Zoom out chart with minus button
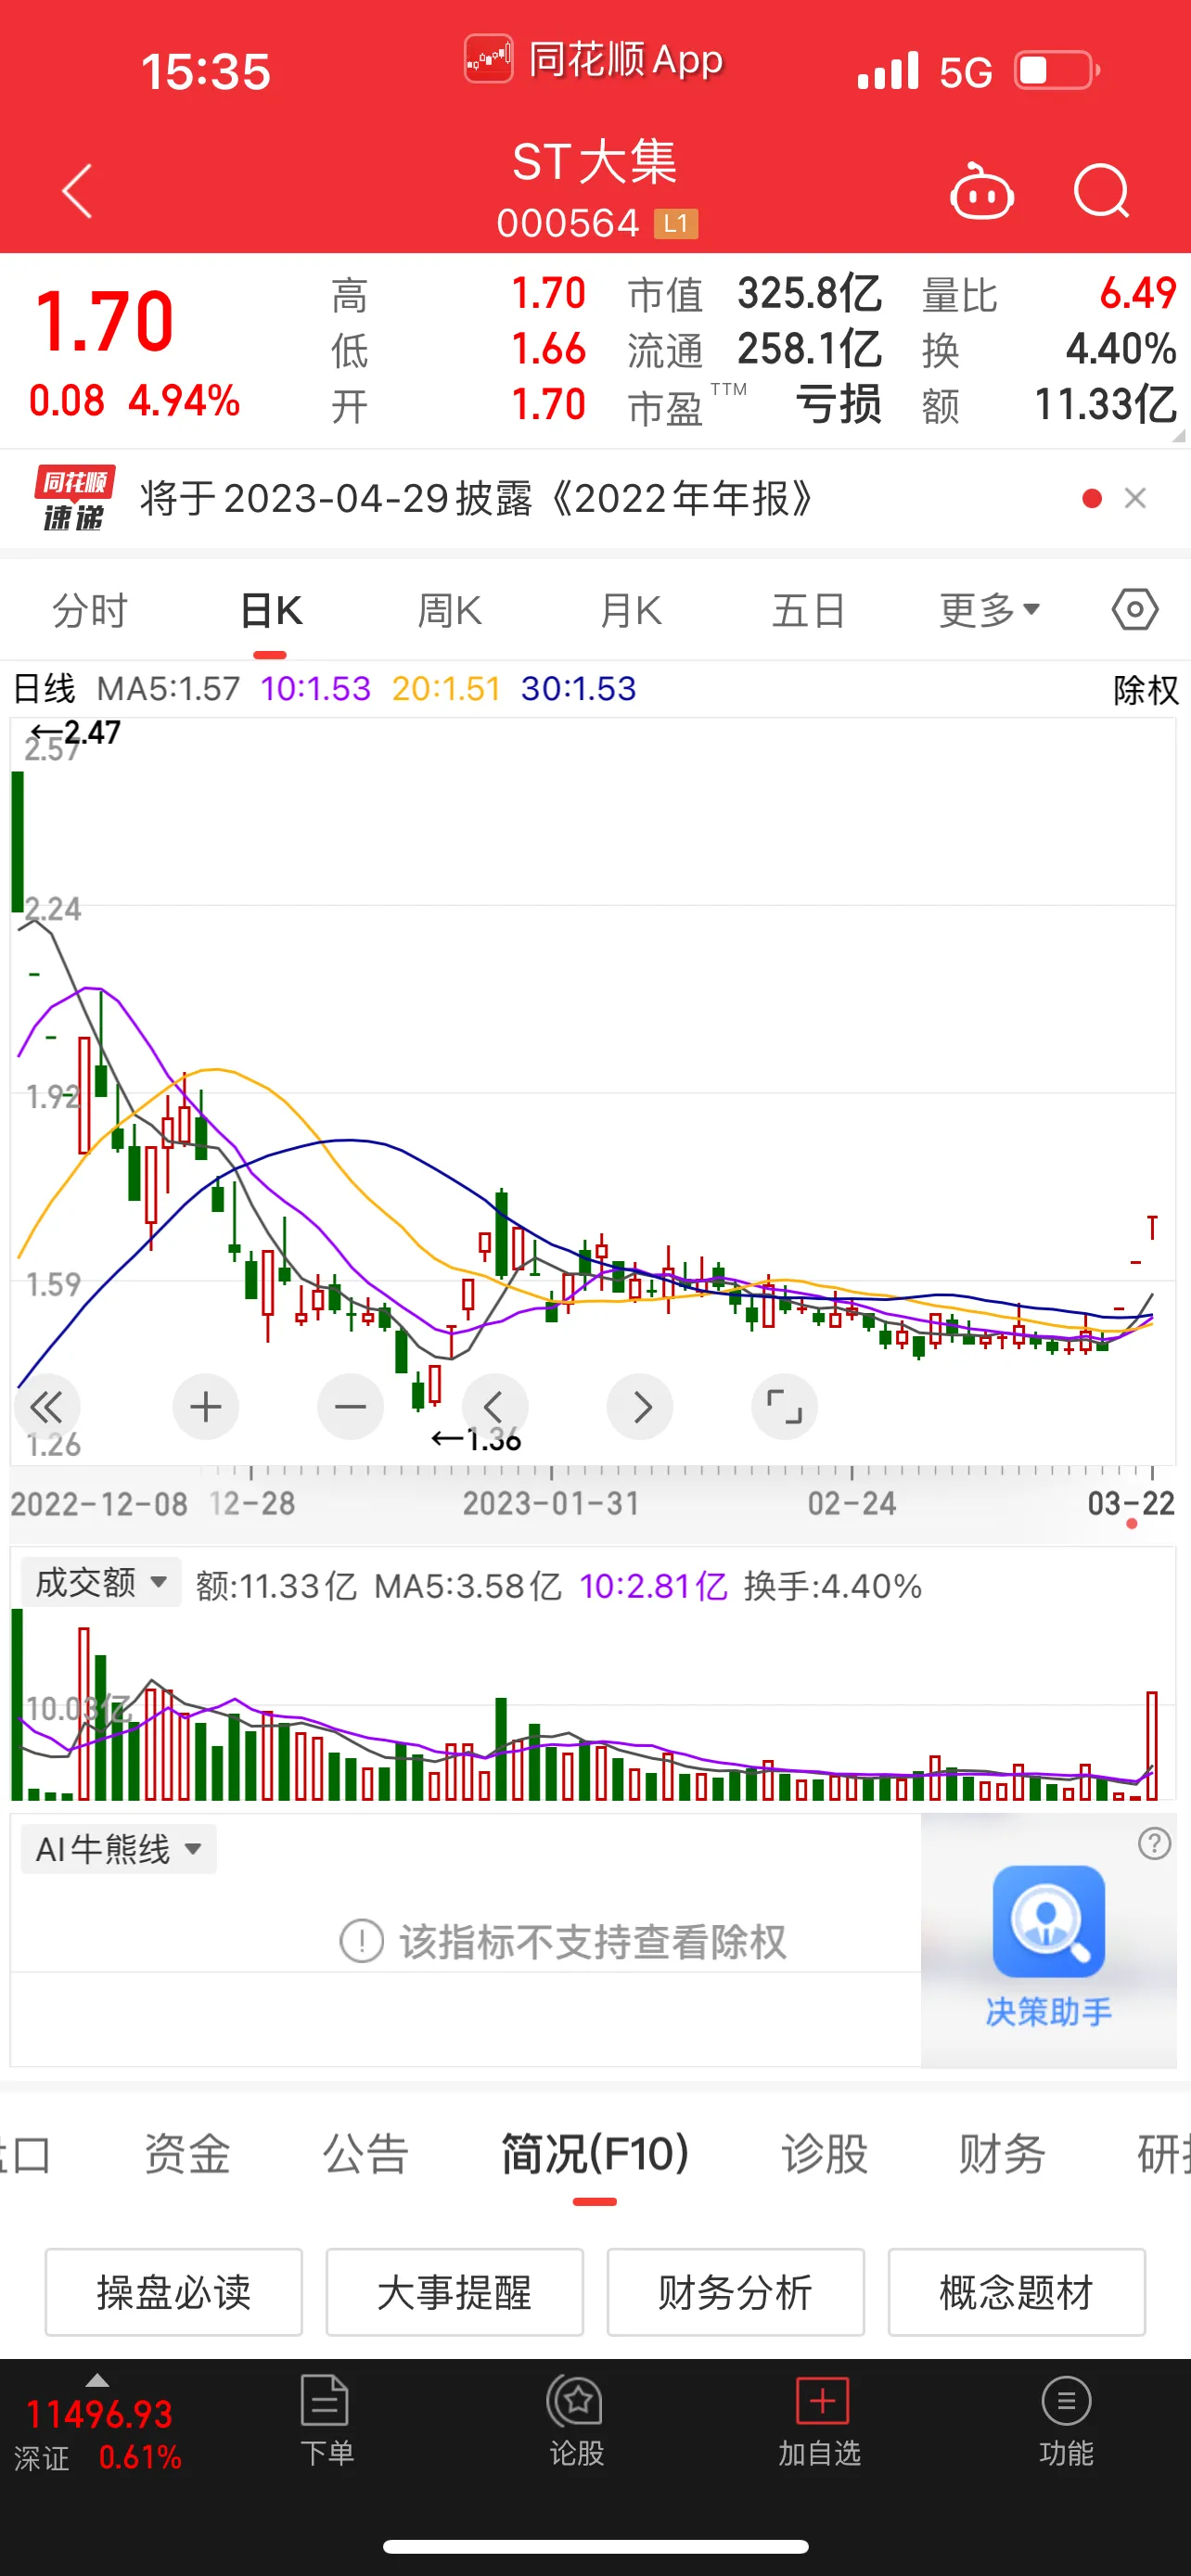 tap(350, 1406)
